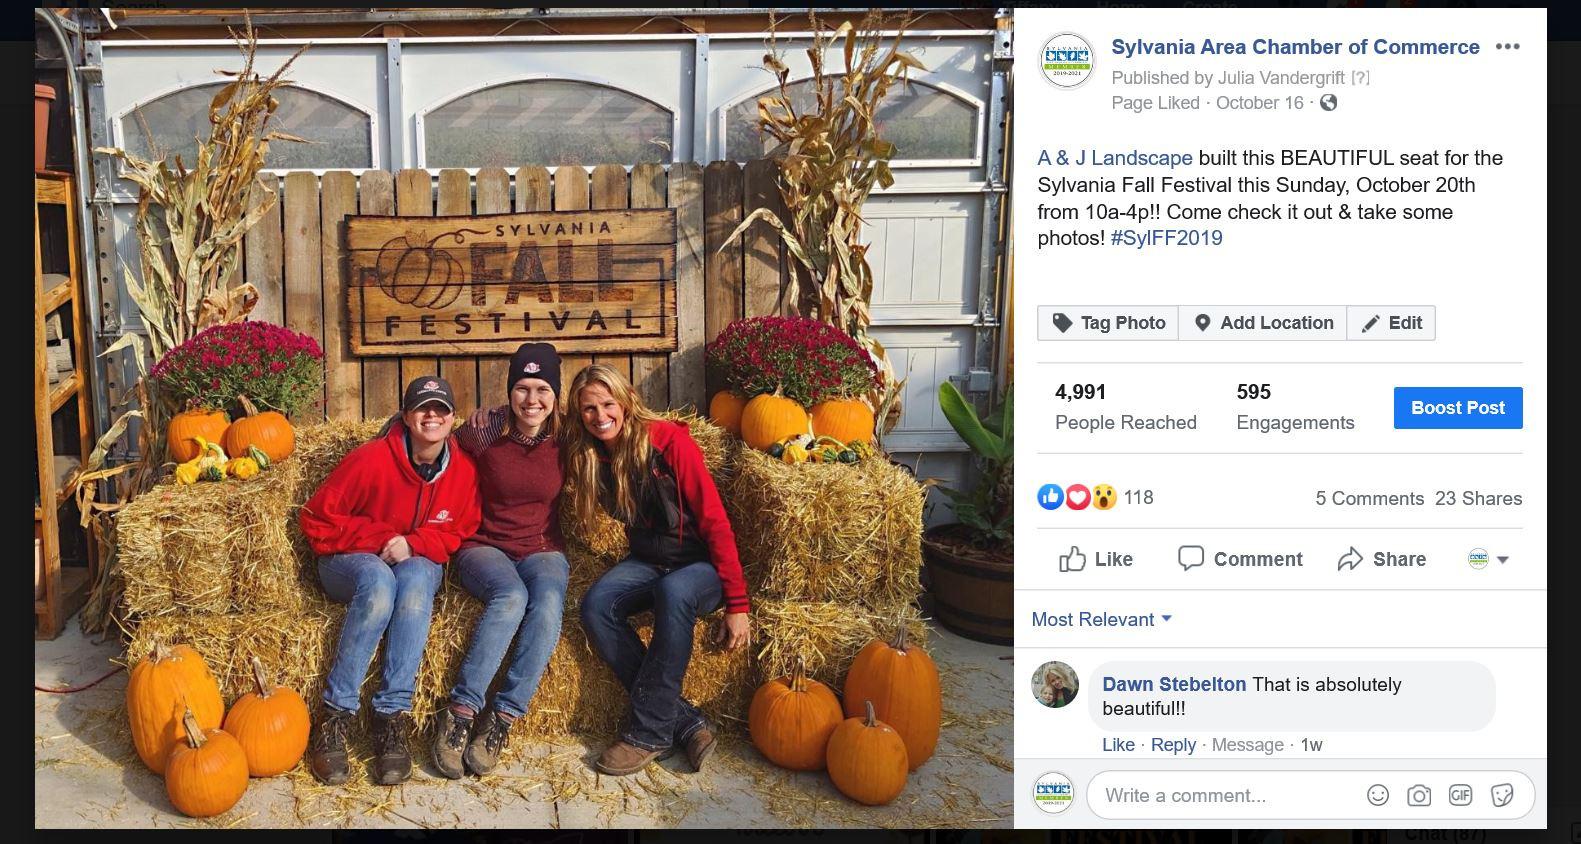
Task: Open the A & J Landscape link
Action: [1115, 158]
